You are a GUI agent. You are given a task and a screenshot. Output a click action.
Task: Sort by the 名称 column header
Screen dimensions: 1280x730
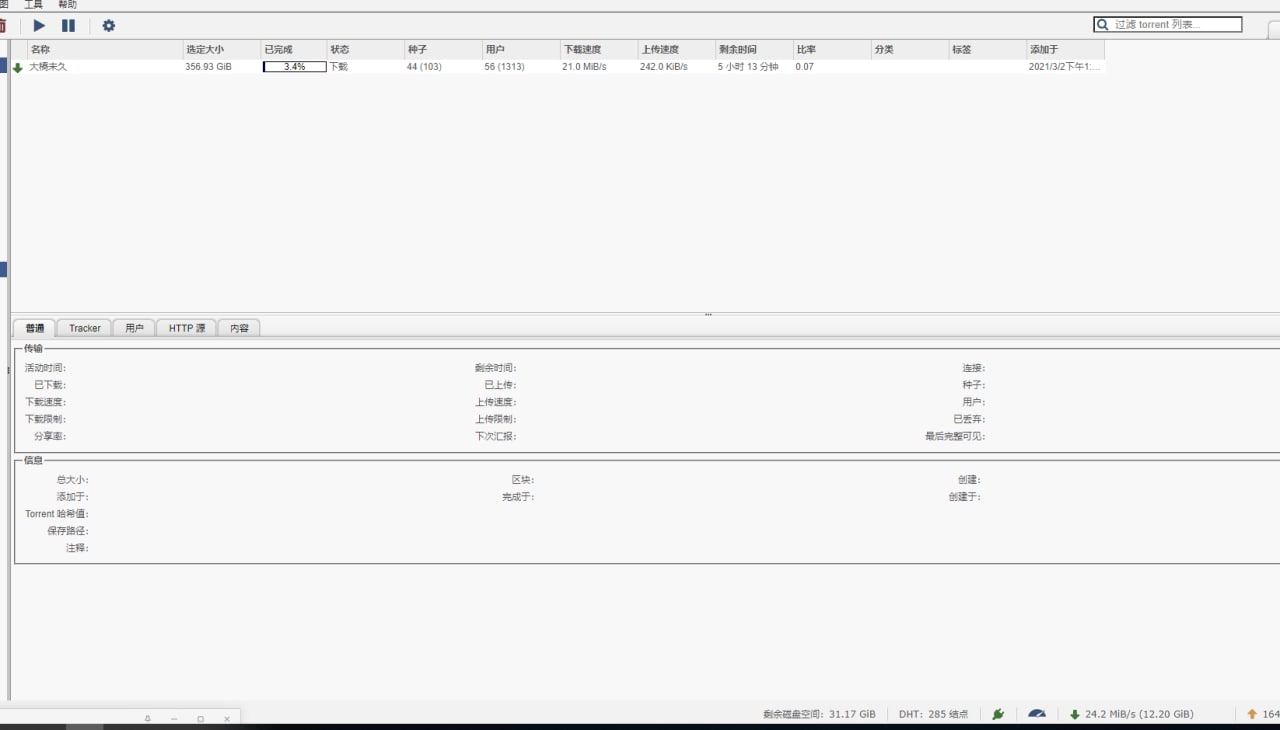pyautogui.click(x=105, y=49)
